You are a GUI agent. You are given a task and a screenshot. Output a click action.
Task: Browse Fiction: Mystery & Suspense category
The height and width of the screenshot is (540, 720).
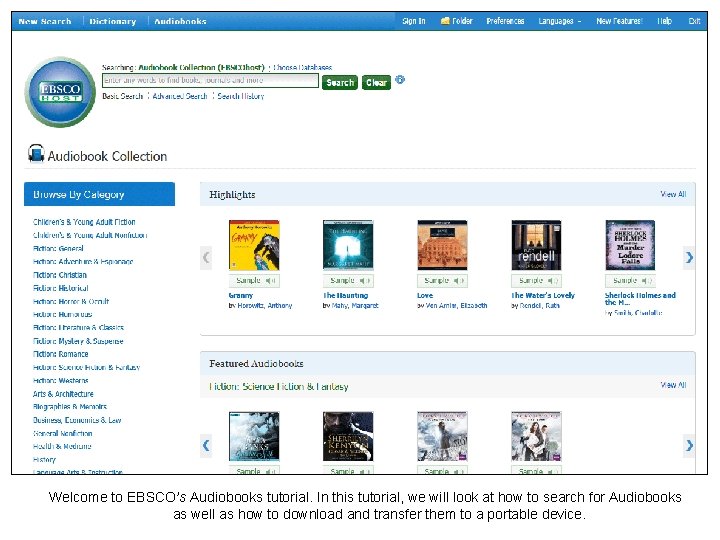click(x=78, y=341)
